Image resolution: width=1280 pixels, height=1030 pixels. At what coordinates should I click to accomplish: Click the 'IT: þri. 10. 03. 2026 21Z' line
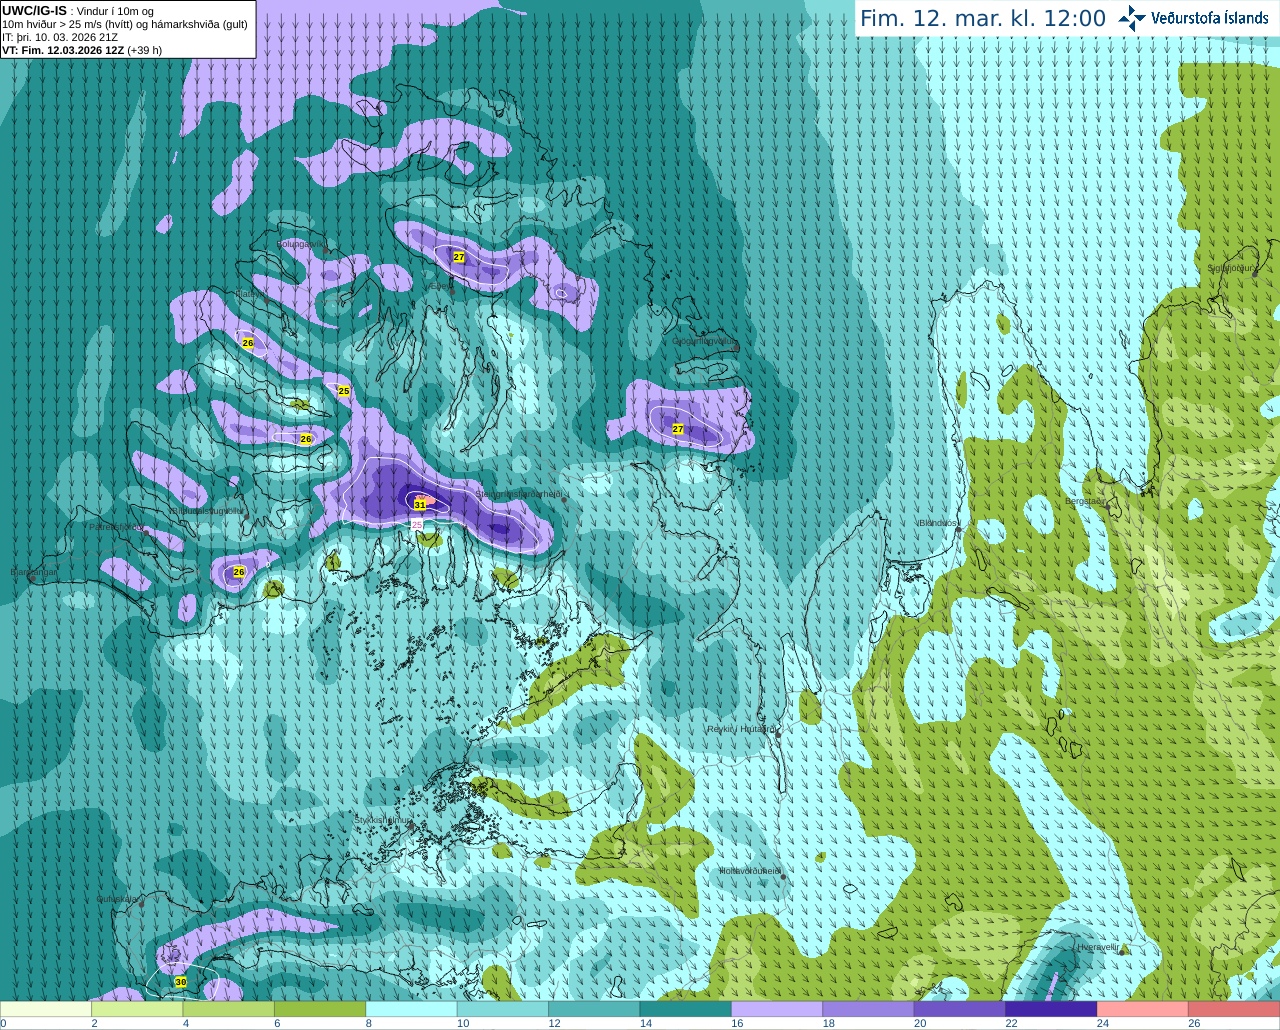coord(60,37)
